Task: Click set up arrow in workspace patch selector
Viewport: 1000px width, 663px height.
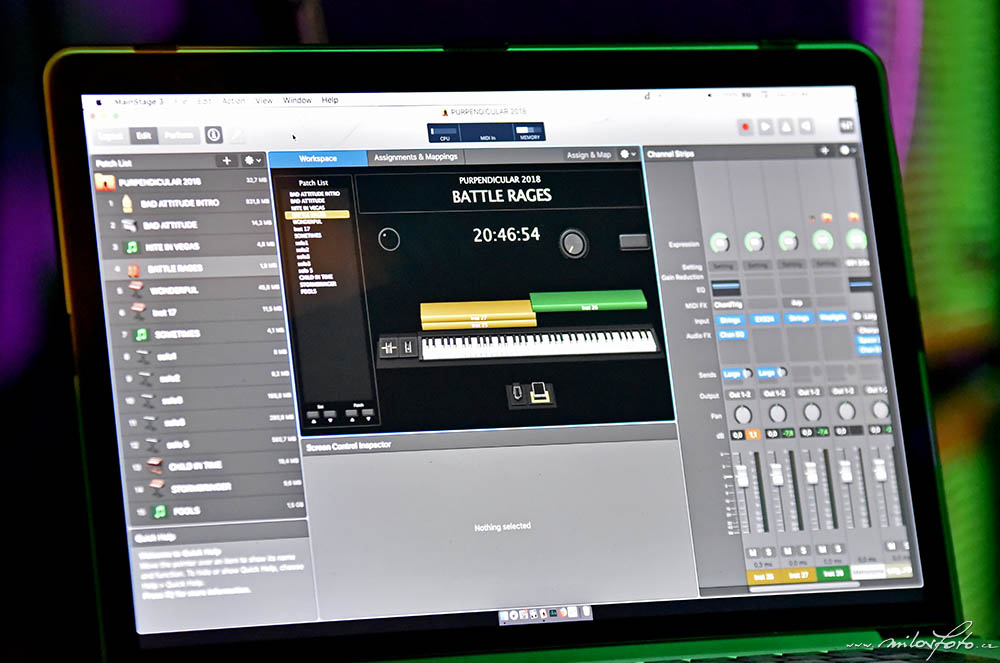Action: [314, 416]
